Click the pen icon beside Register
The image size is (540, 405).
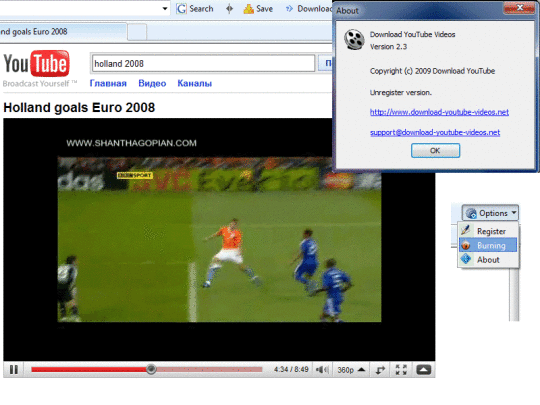[x=466, y=230]
